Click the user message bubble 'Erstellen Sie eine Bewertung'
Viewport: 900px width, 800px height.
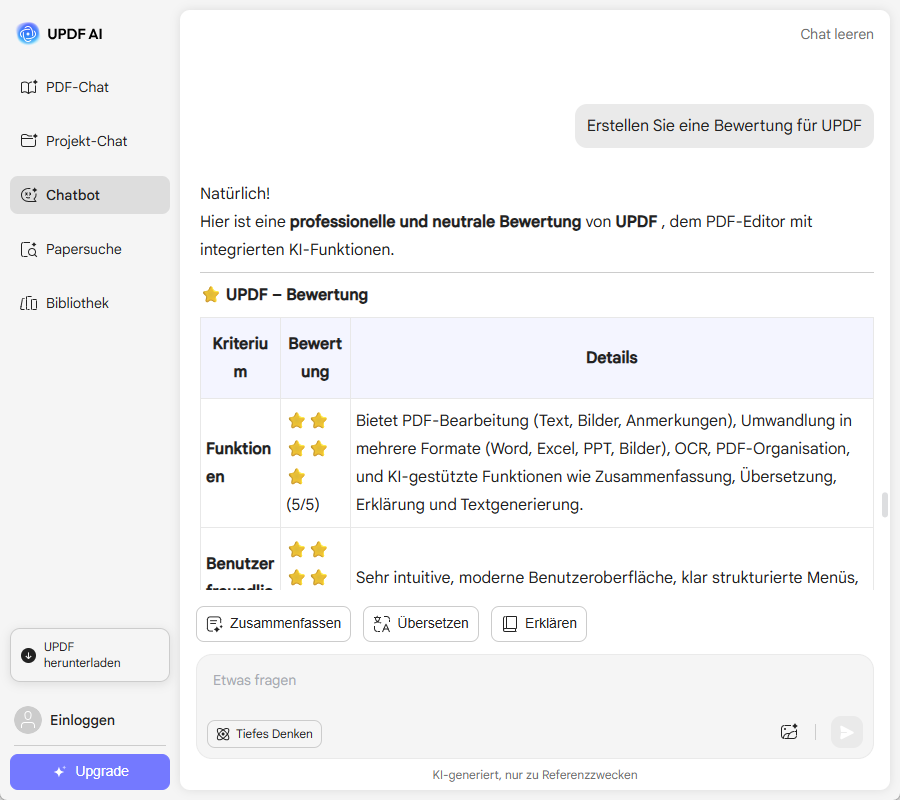pos(724,126)
